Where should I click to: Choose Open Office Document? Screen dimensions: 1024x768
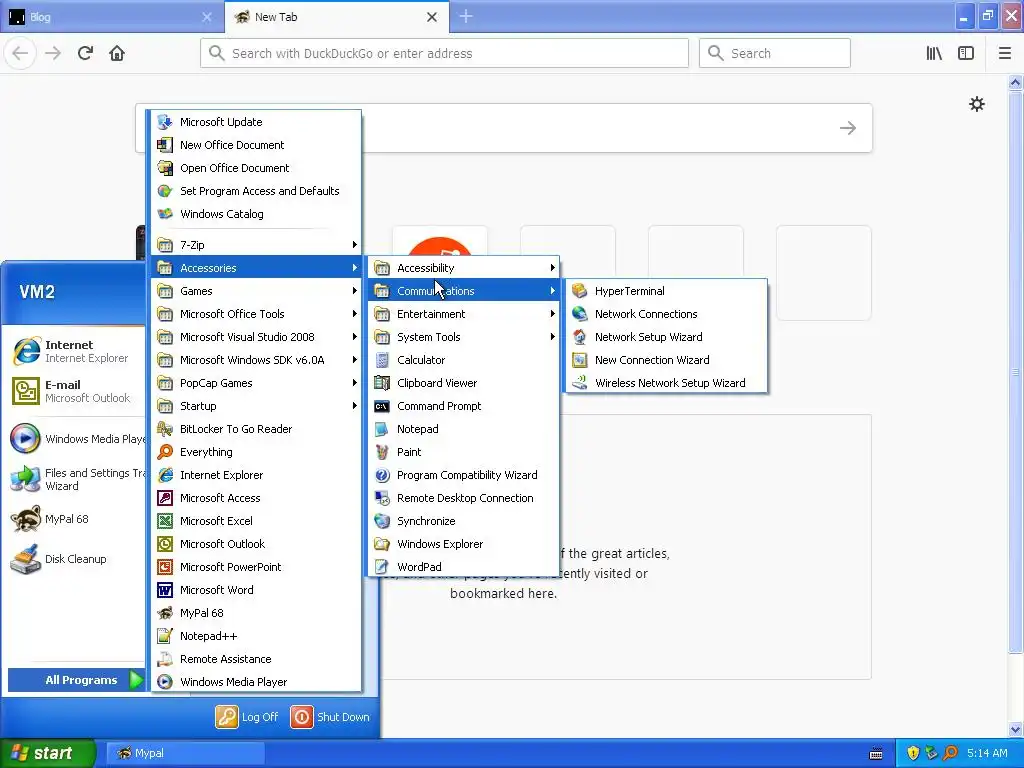(257, 168)
